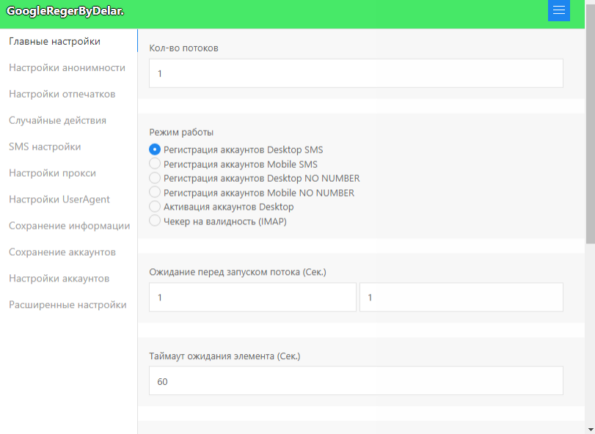Click the GoogleRegerByDelar title logo
This screenshot has width=595, height=434.
(65, 11)
